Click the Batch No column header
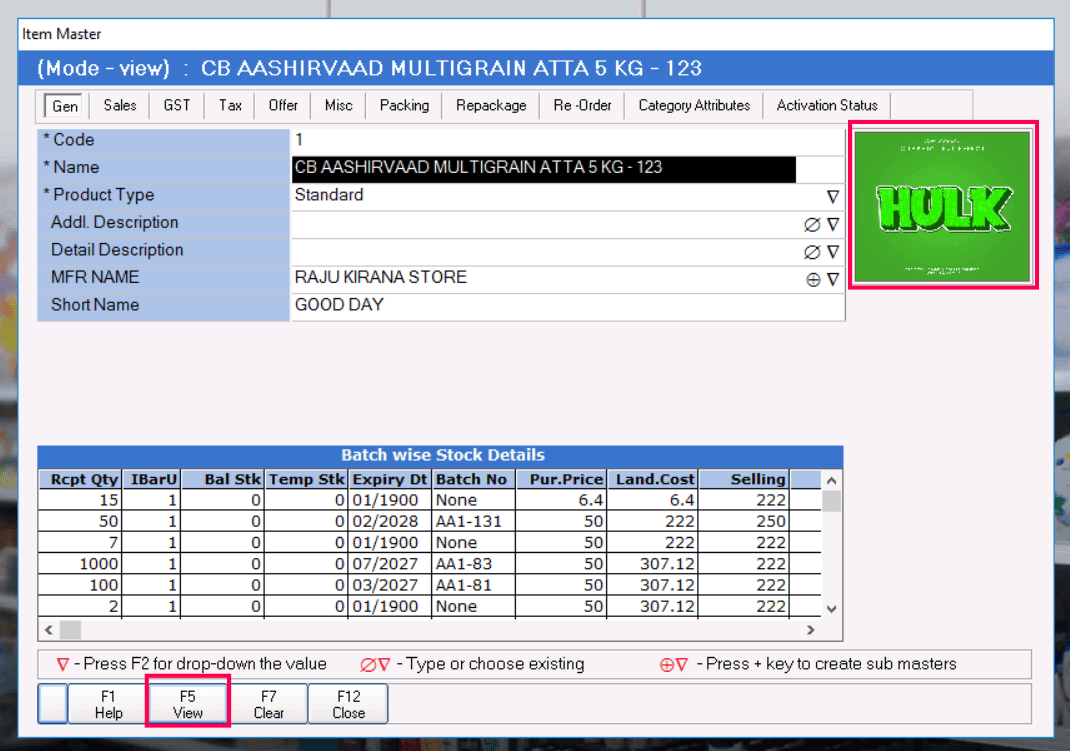The width and height of the screenshot is (1070, 751). (x=474, y=480)
